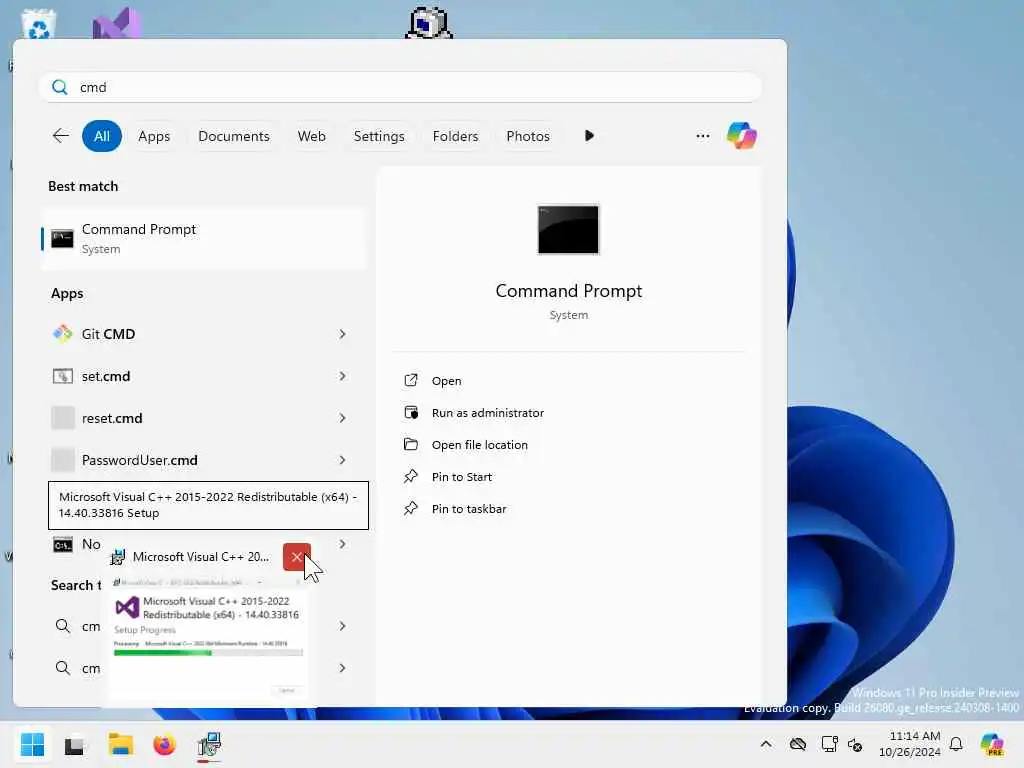Expand reset.cmd options chevron
The height and width of the screenshot is (768, 1024).
342,418
